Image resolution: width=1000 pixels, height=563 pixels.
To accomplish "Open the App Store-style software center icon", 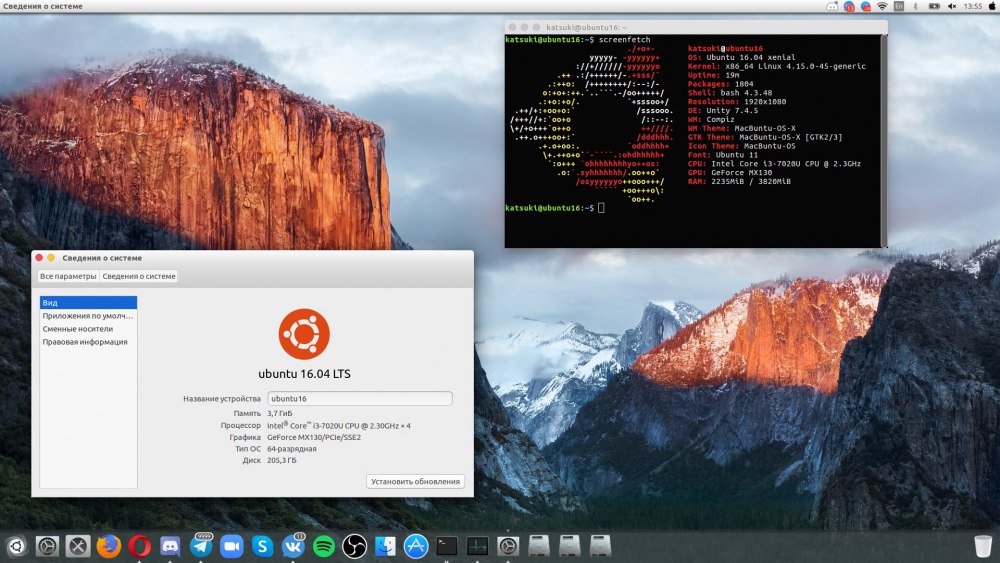I will [416, 546].
